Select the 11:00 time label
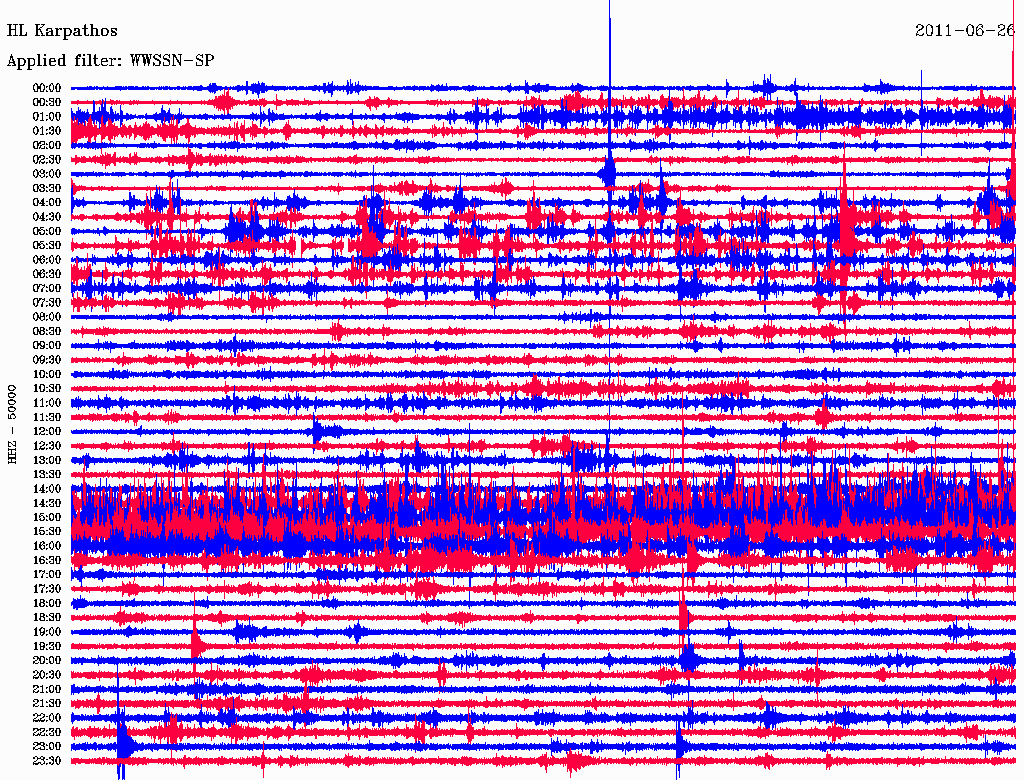This screenshot has width=1024, height=780. 47,403
